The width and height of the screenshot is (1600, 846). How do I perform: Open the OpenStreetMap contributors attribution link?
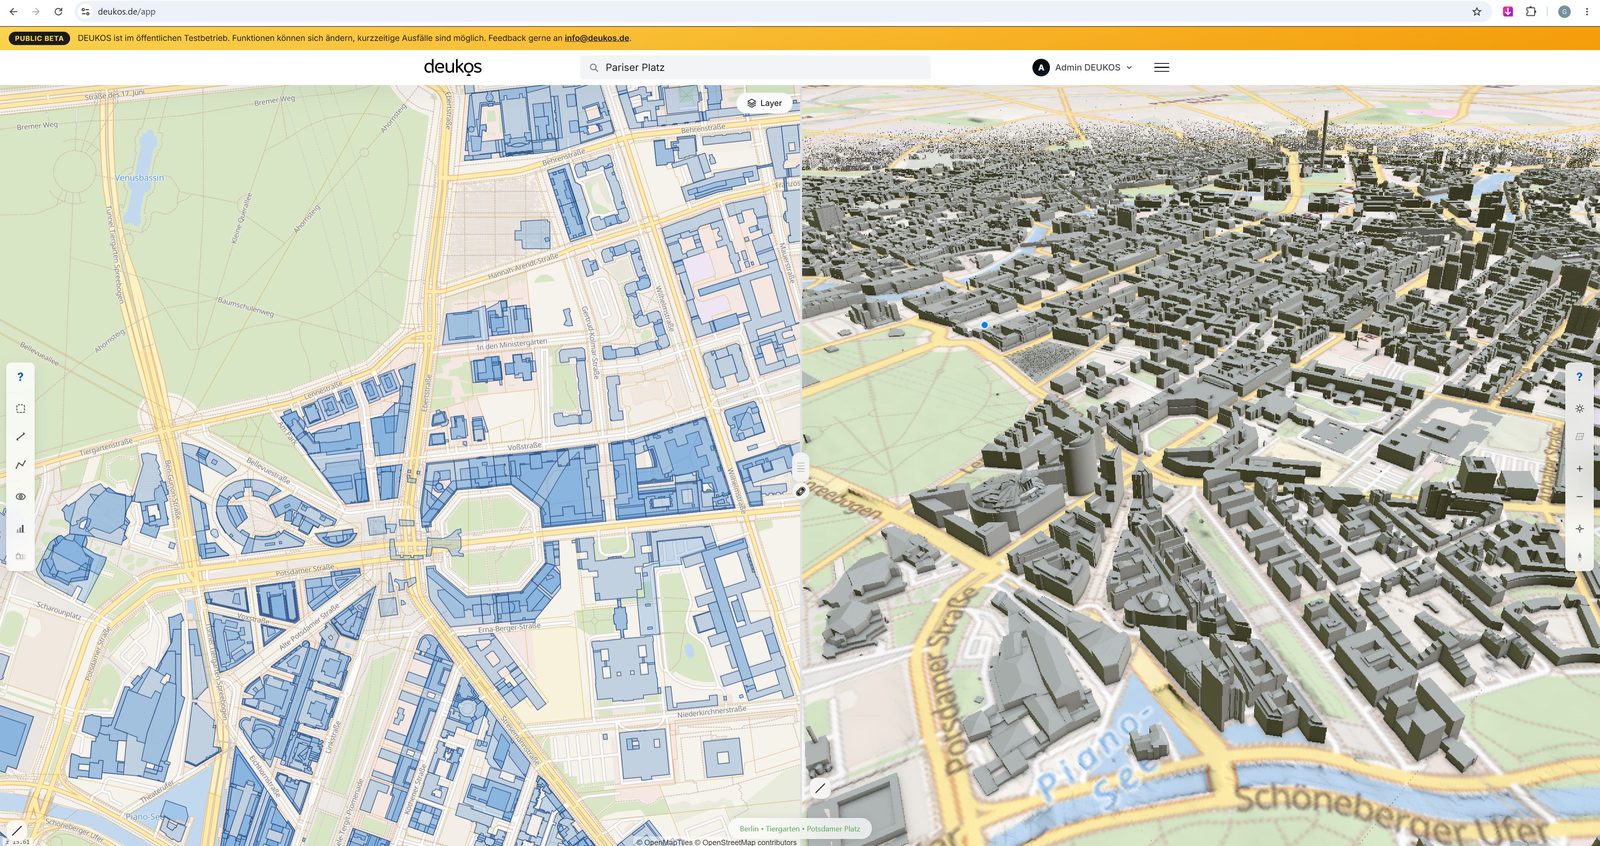(x=749, y=842)
